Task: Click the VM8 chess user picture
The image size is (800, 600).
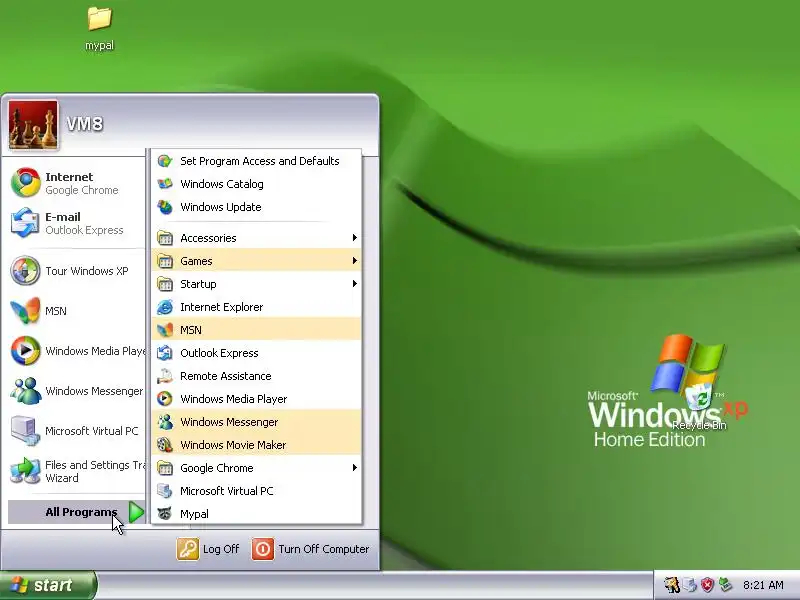Action: (33, 125)
